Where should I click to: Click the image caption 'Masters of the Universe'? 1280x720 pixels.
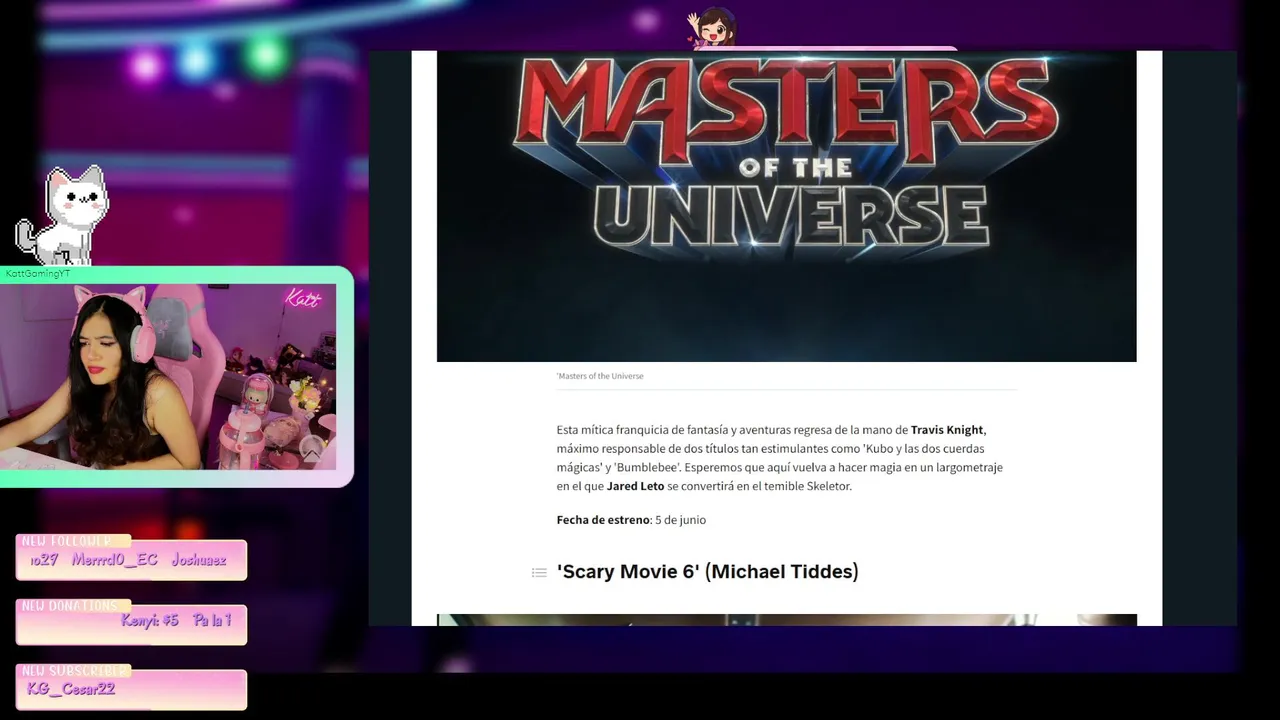pyautogui.click(x=600, y=376)
